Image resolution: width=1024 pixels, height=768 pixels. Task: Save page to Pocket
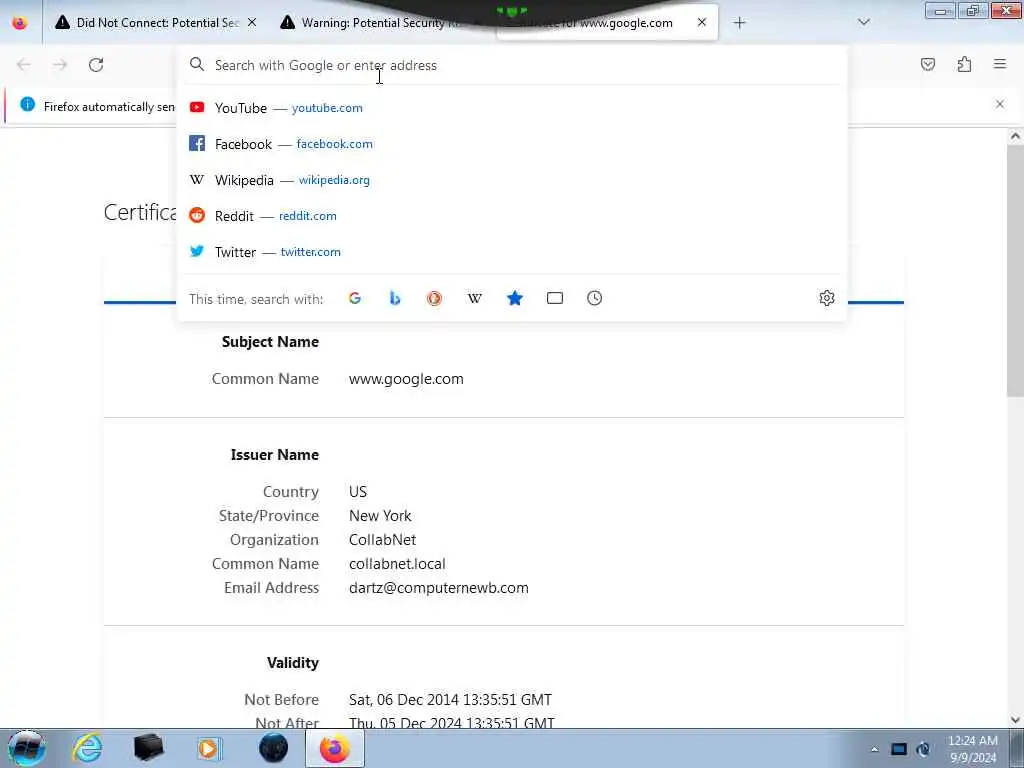[928, 65]
